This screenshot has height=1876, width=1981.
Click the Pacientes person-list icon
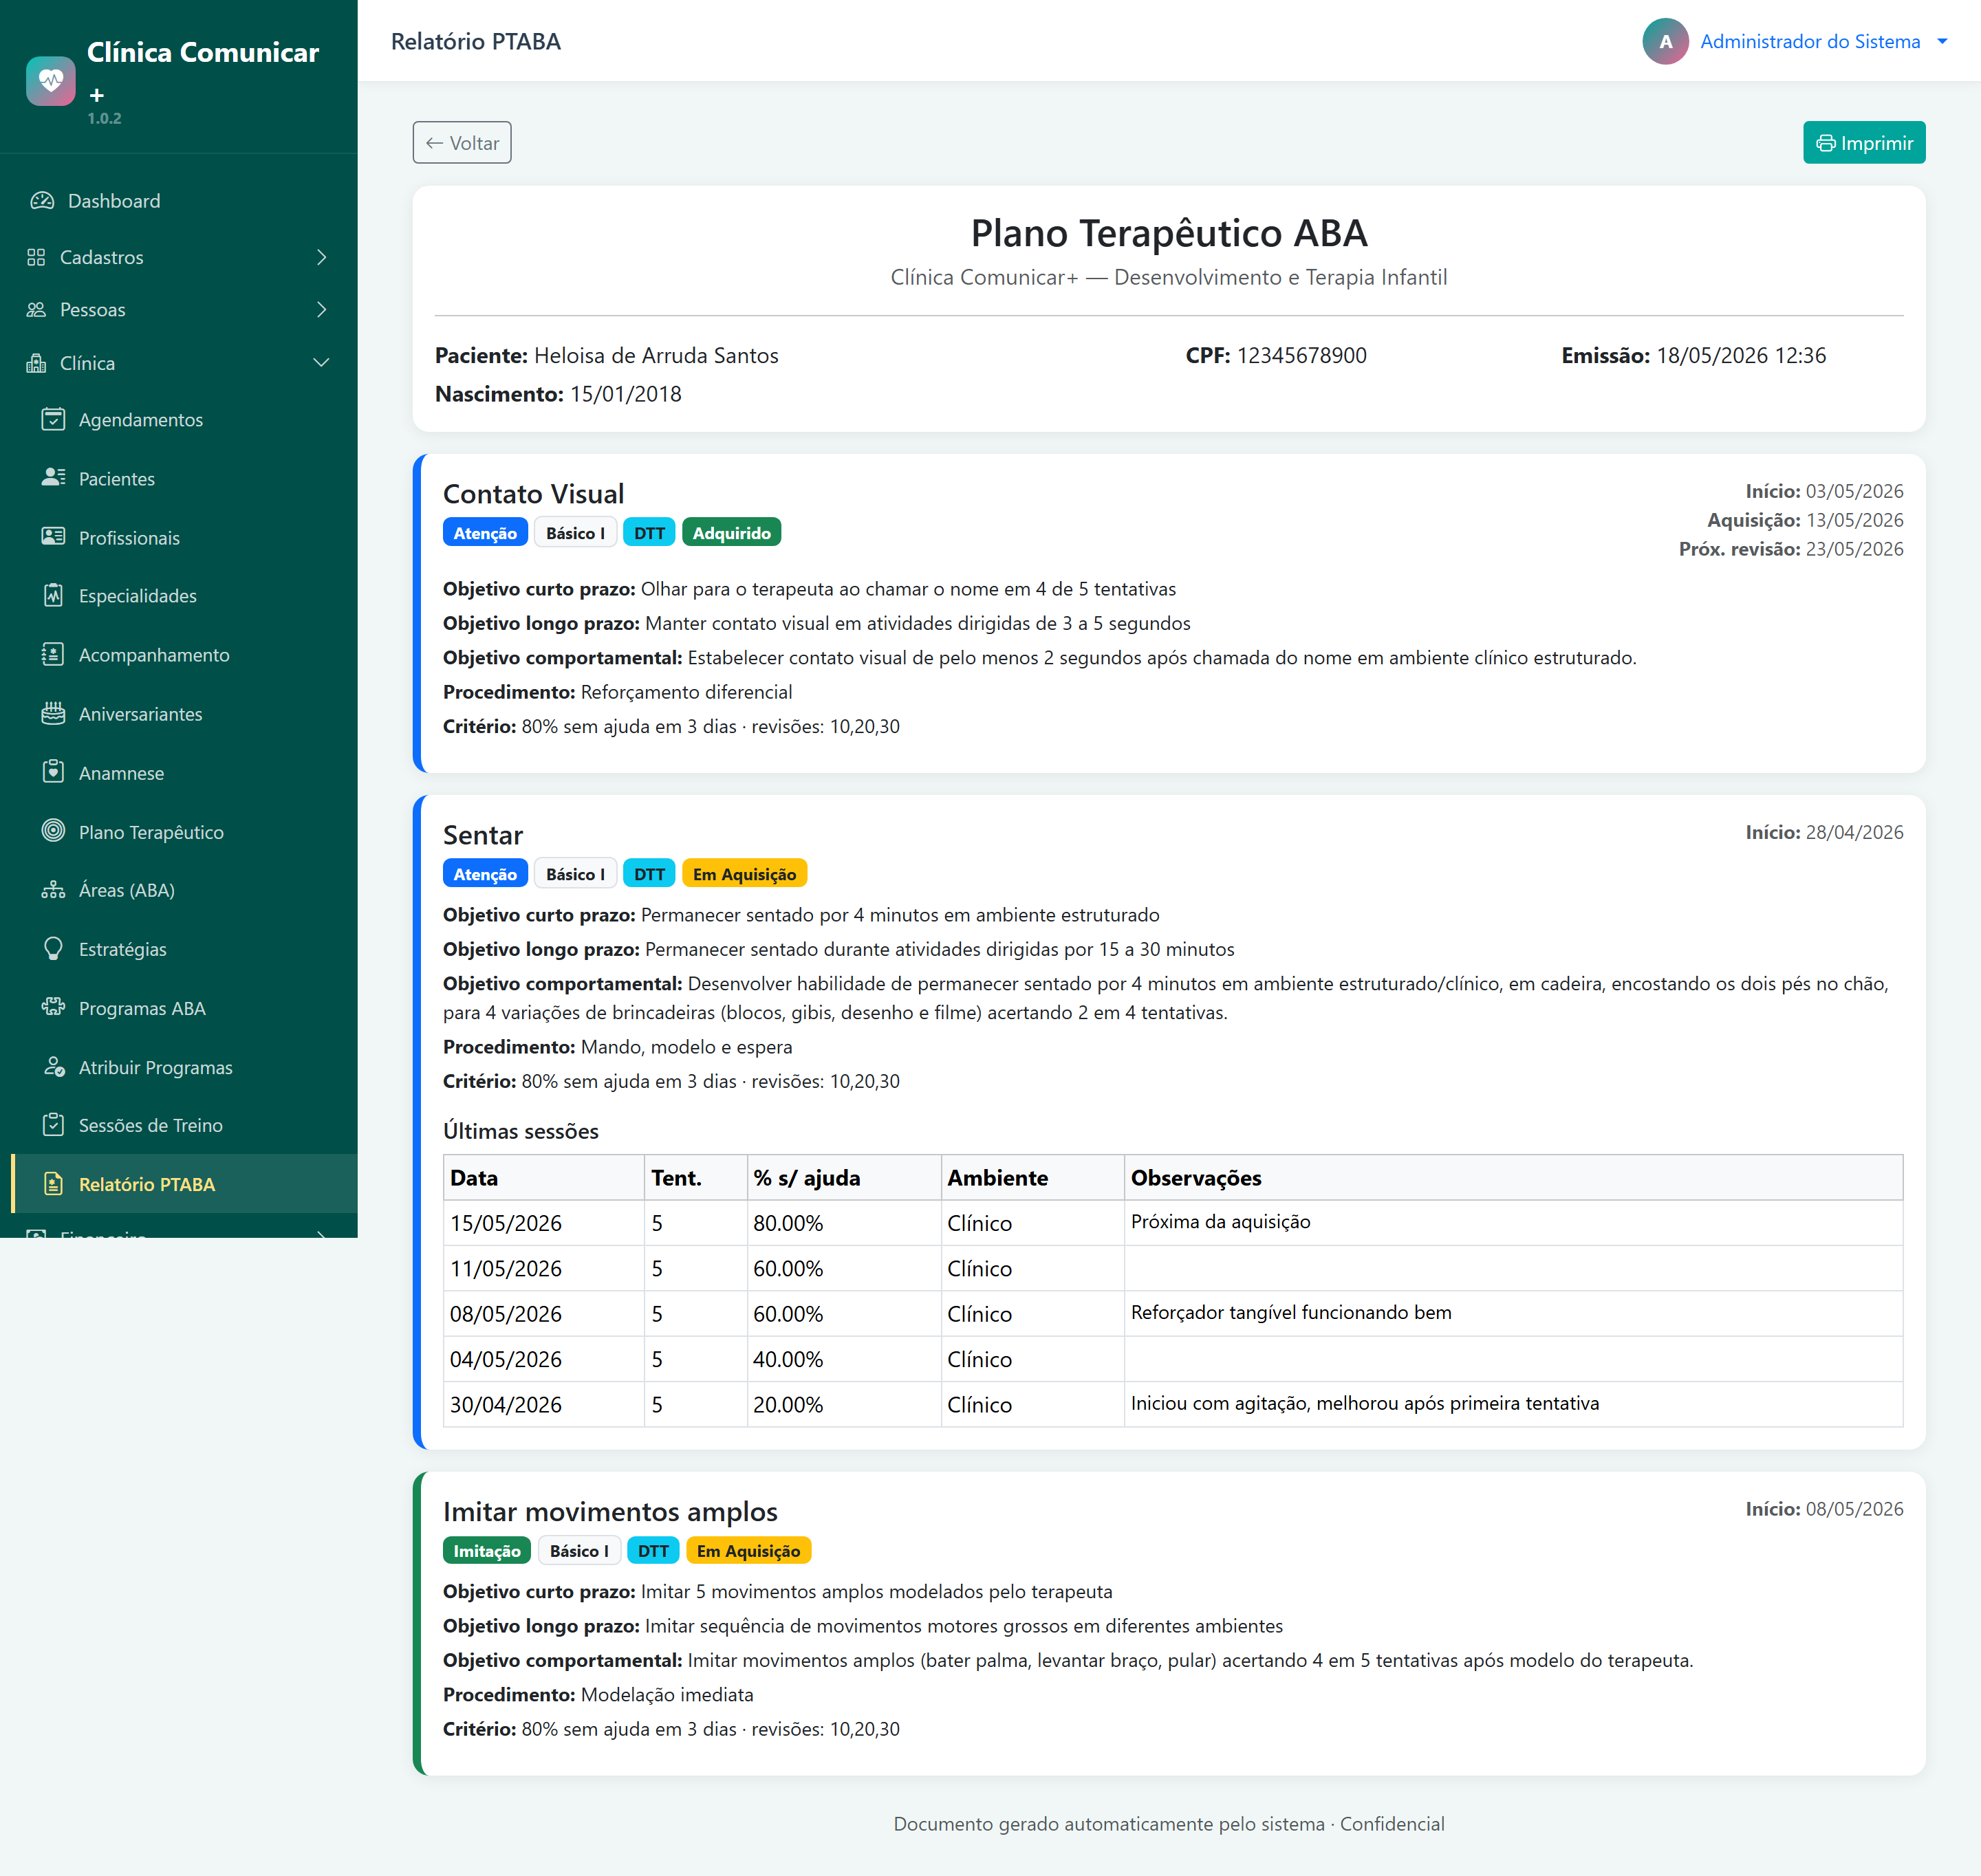pos(53,478)
